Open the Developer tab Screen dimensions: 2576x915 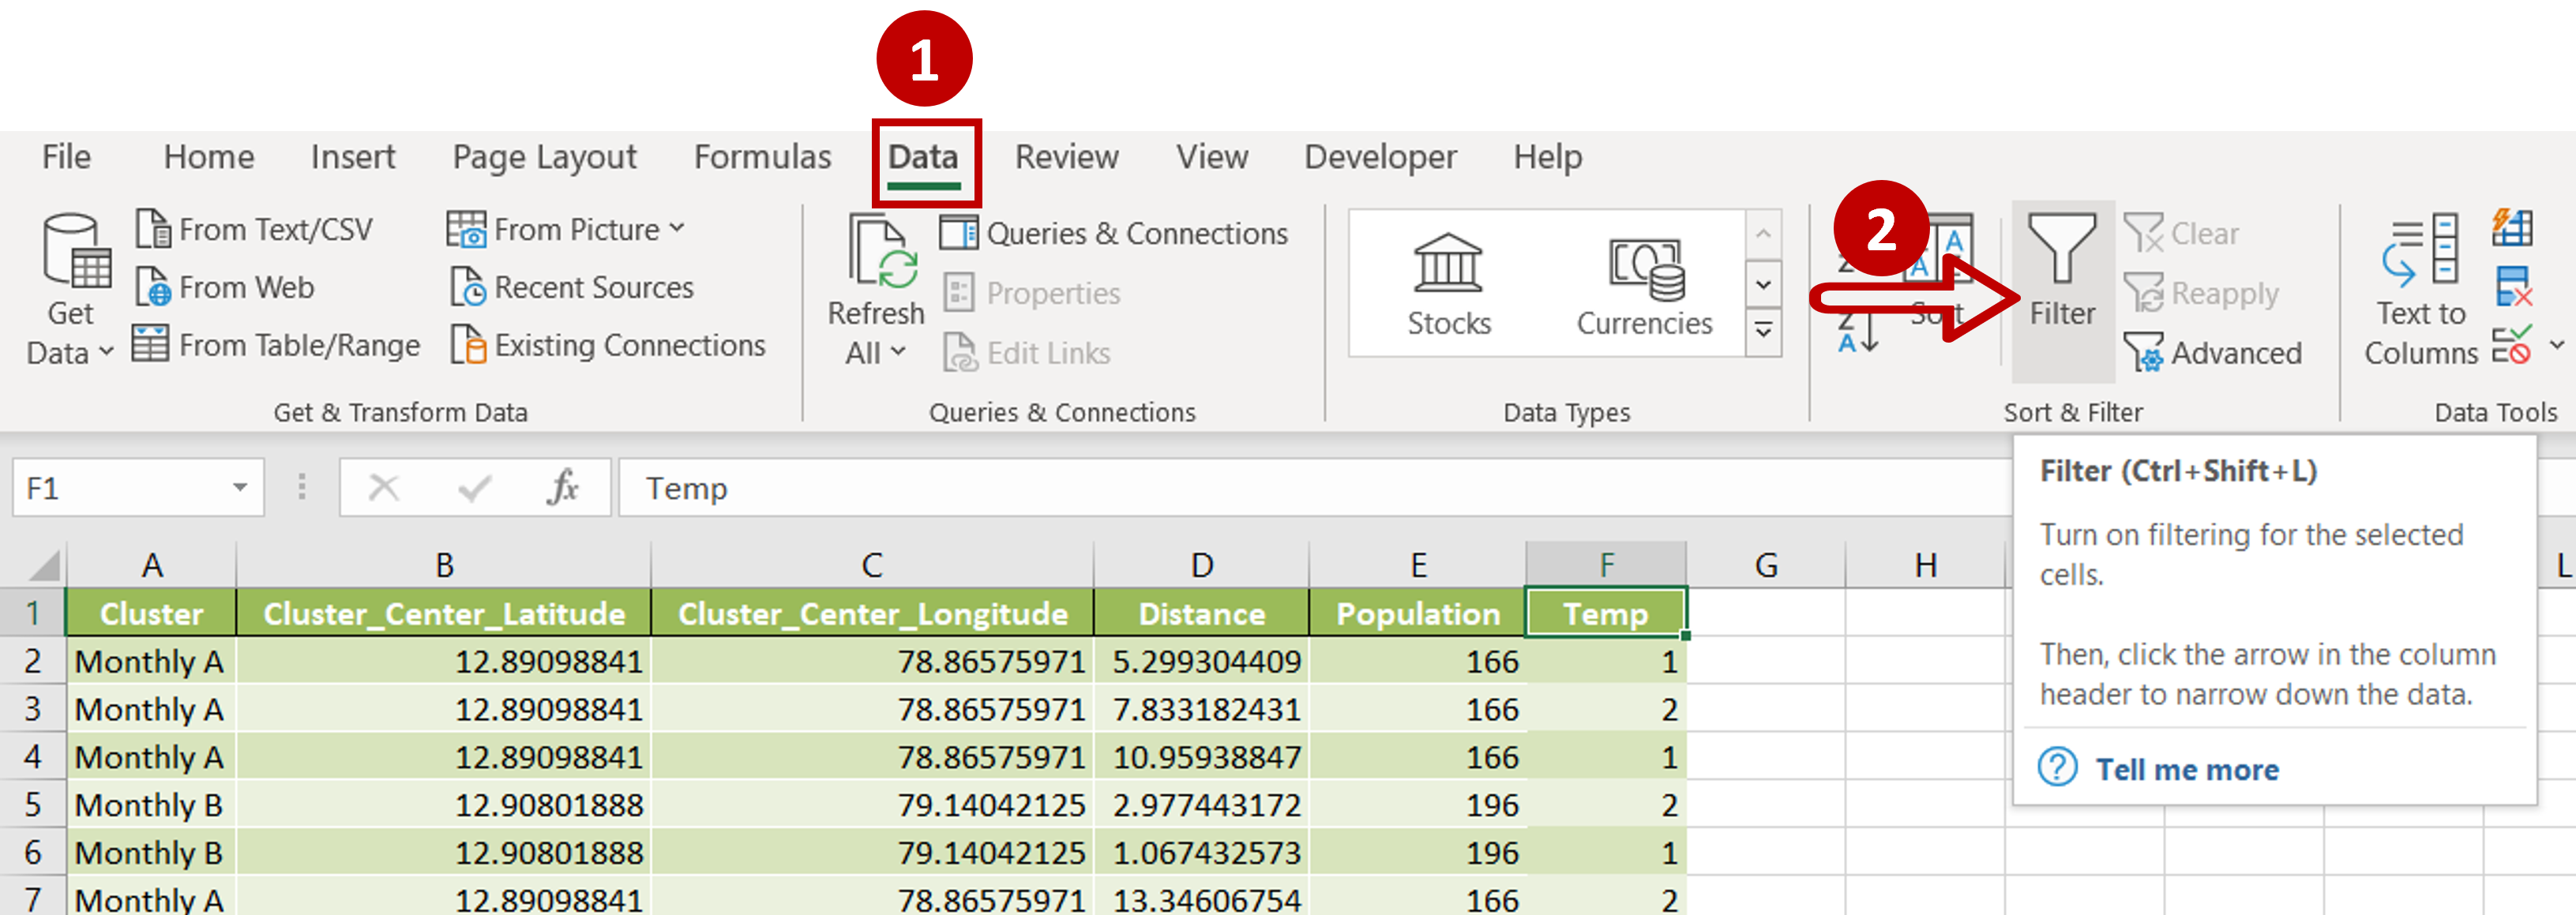click(x=1380, y=157)
